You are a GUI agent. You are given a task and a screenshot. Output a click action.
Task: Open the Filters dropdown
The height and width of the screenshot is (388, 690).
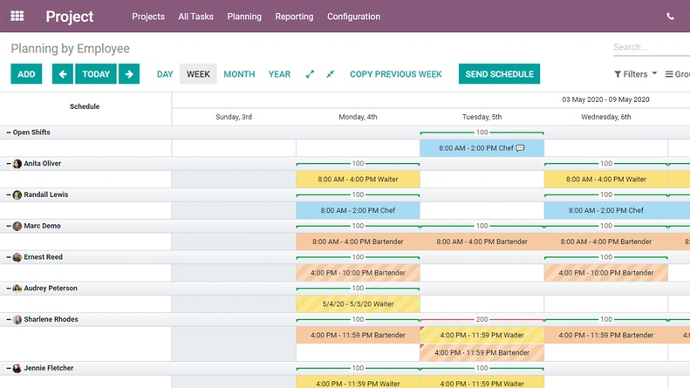click(635, 74)
